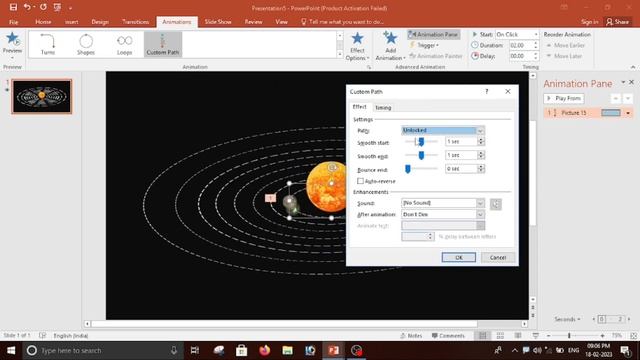Click the Bounce end slider handle
The height and width of the screenshot is (360, 640).
point(408,169)
